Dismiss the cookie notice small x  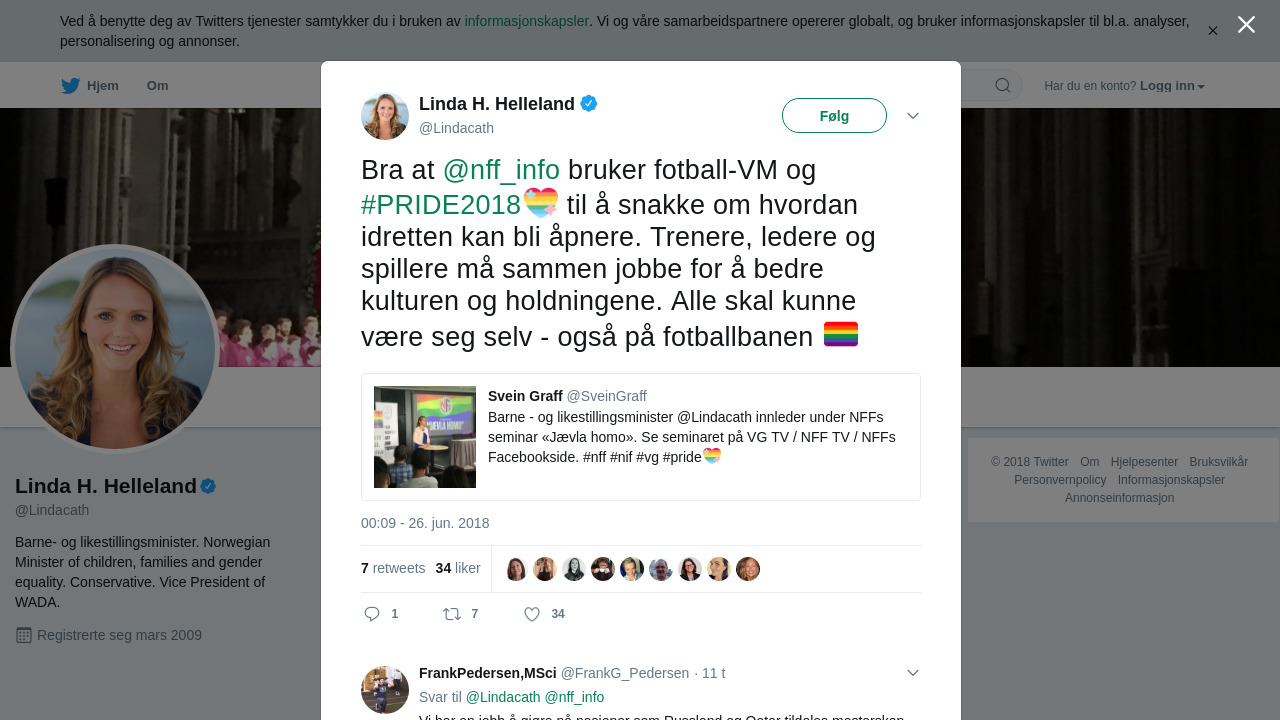pos(1213,31)
